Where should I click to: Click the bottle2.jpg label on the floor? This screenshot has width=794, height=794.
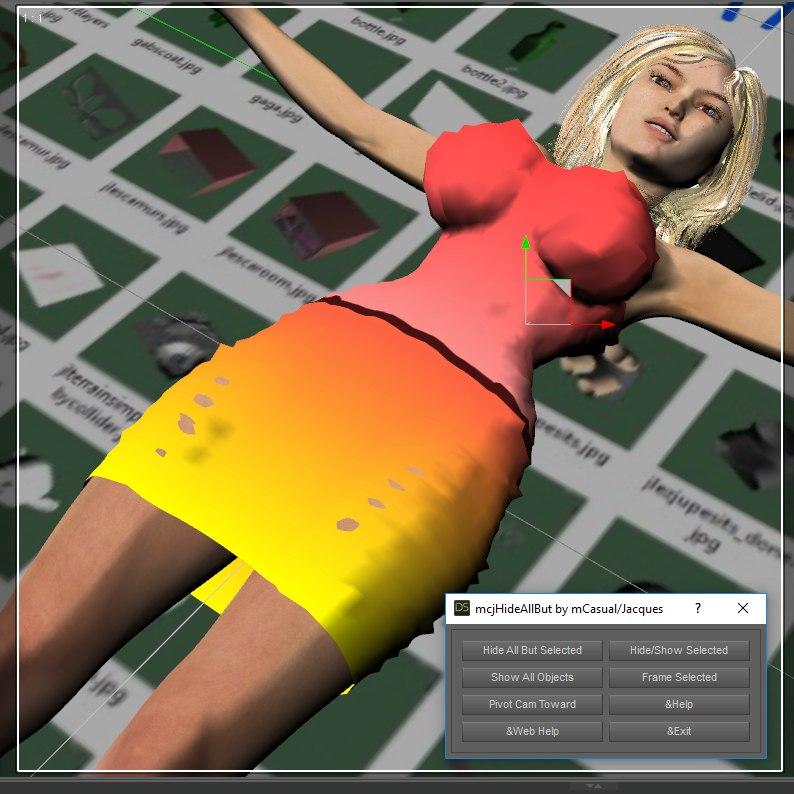[x=494, y=81]
